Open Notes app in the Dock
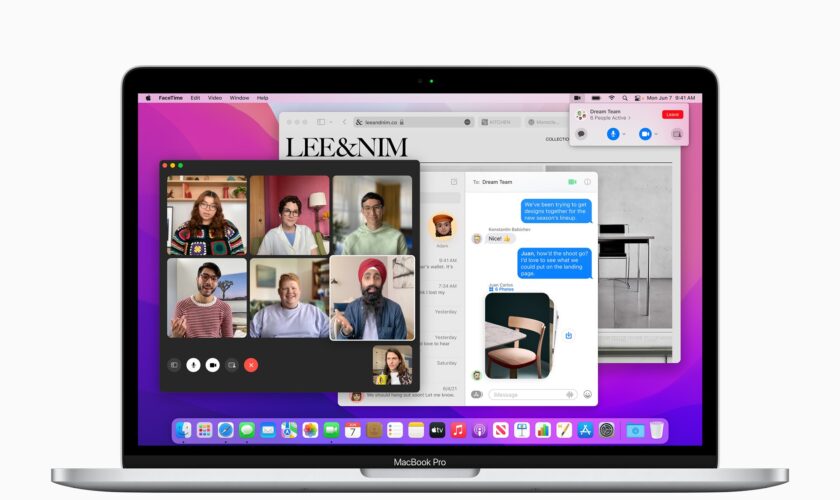The width and height of the screenshot is (840, 500). (x=416, y=430)
